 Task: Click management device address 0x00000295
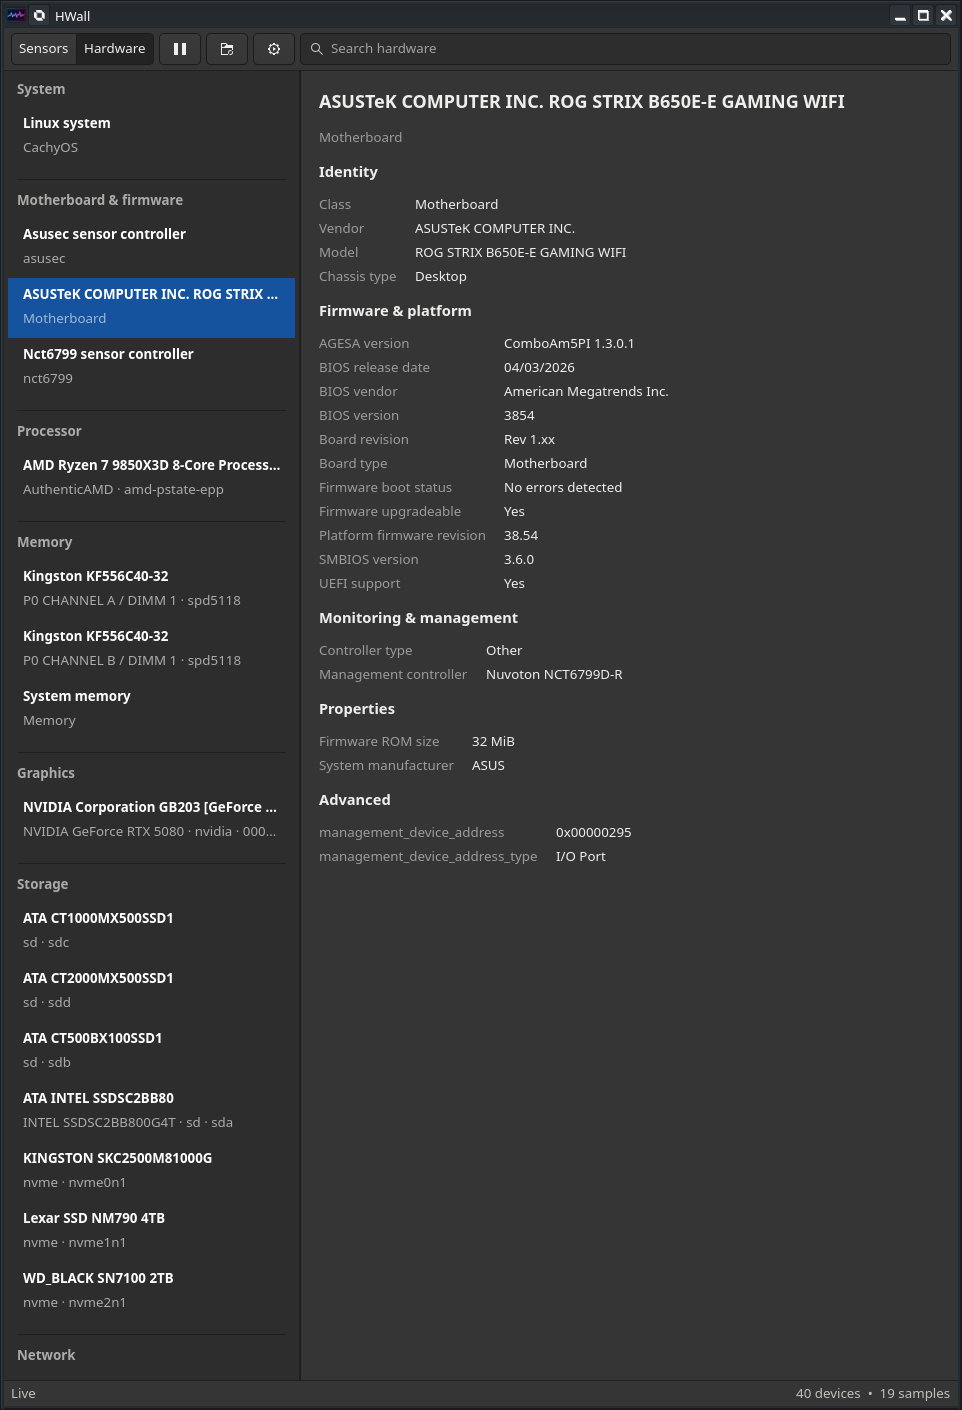point(594,832)
